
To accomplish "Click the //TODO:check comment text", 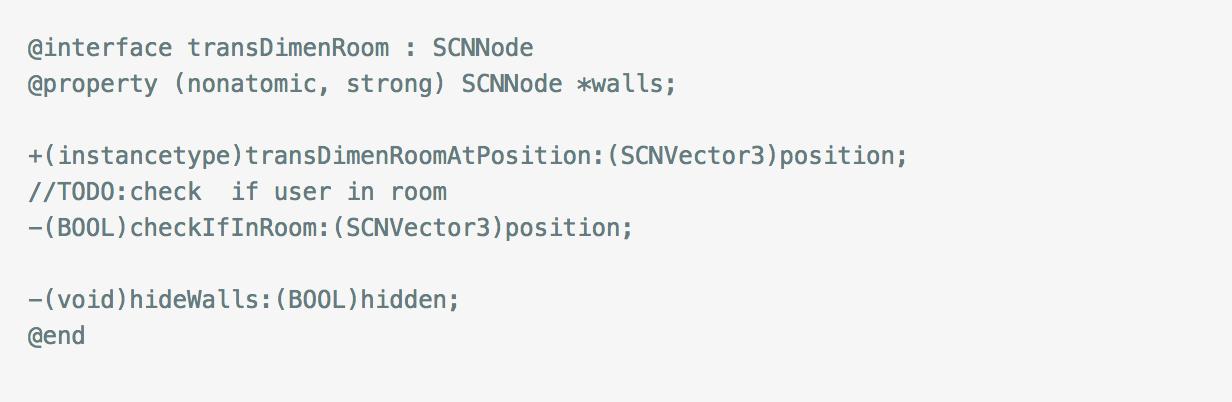I will [114, 191].
